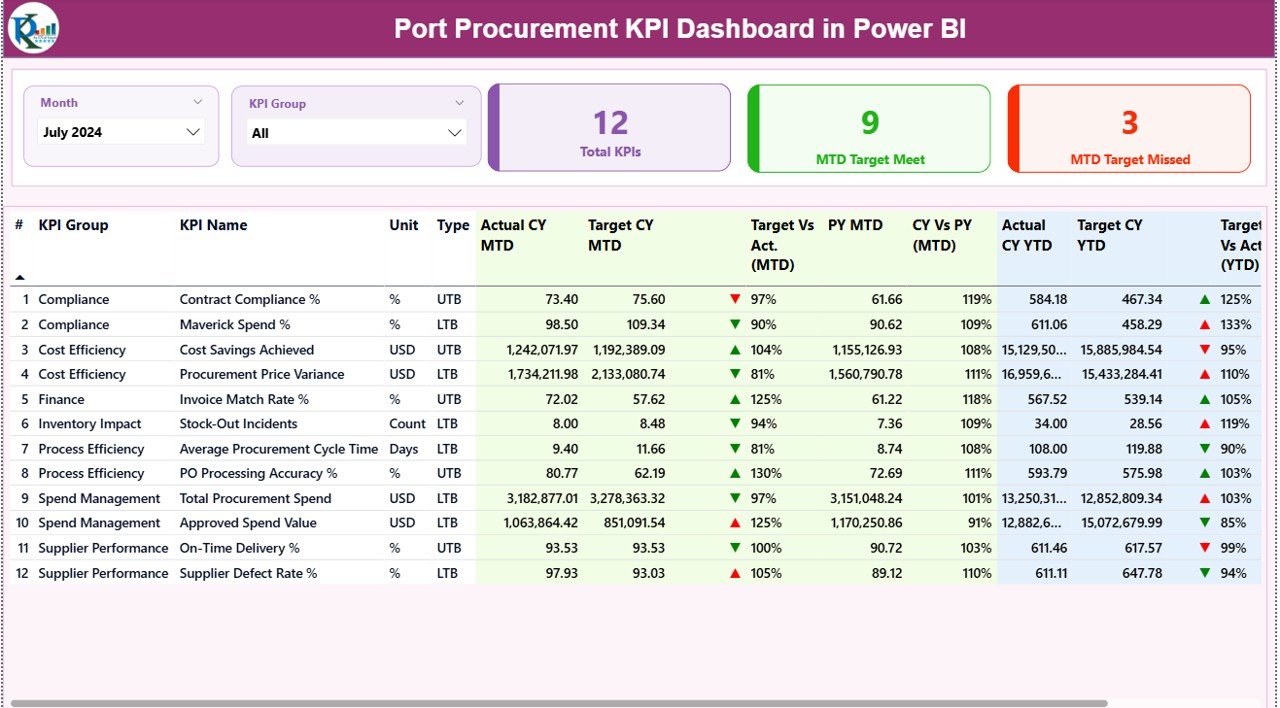Screen dimensions: 1280x708
Task: Select the MTD Target Missed card
Action: pos(1130,128)
